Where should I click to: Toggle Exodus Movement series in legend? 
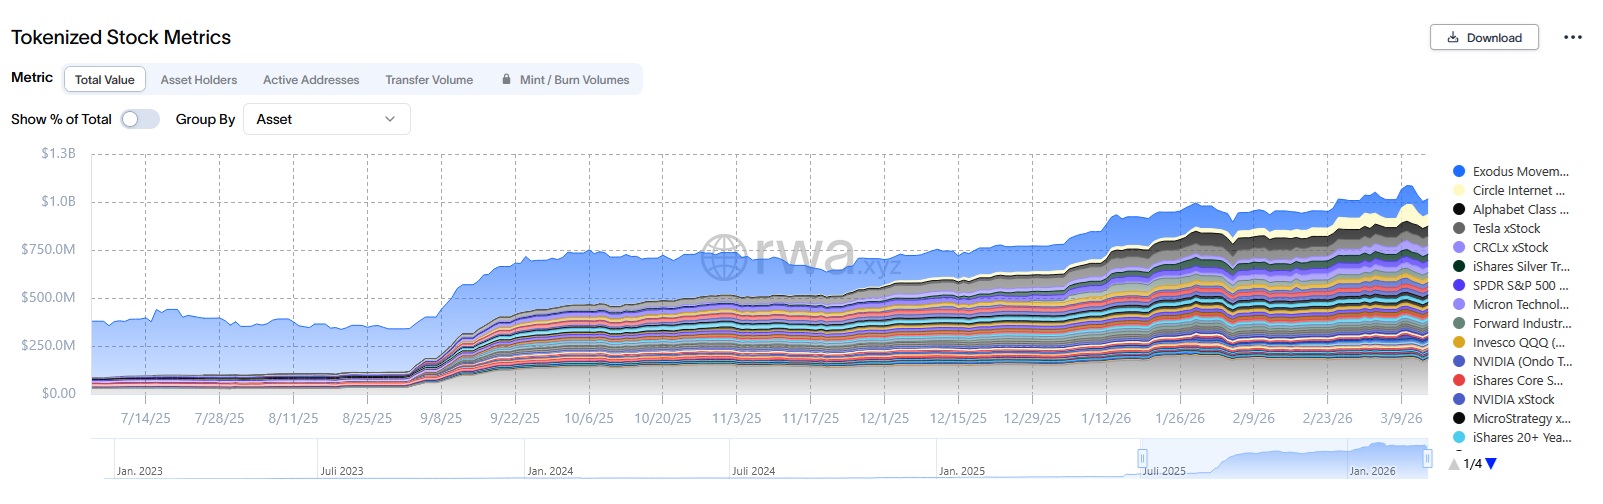pos(1520,171)
